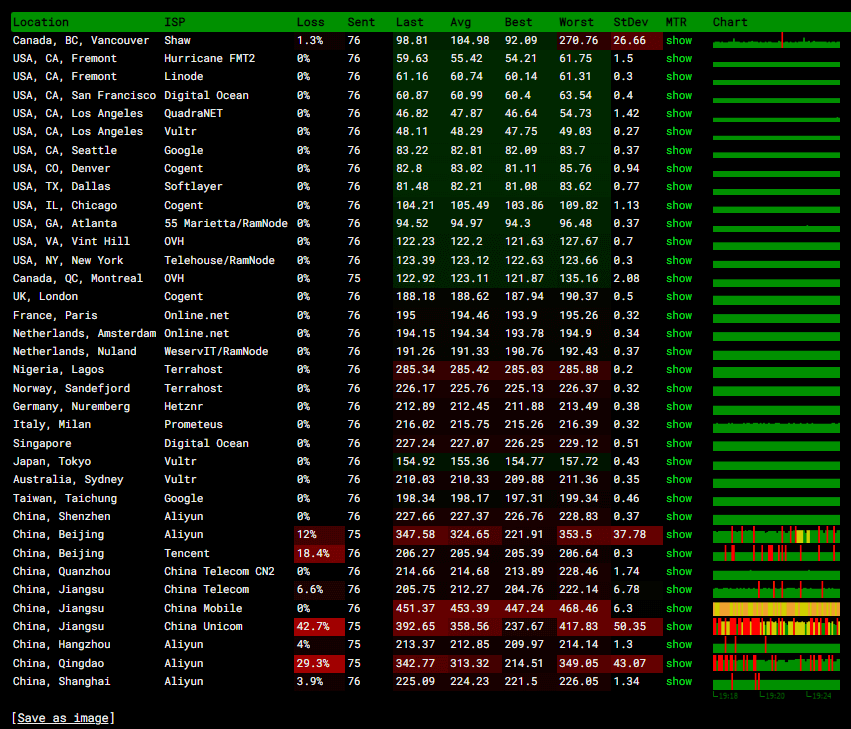
Task: Click the Chart column header
Action: (x=730, y=22)
